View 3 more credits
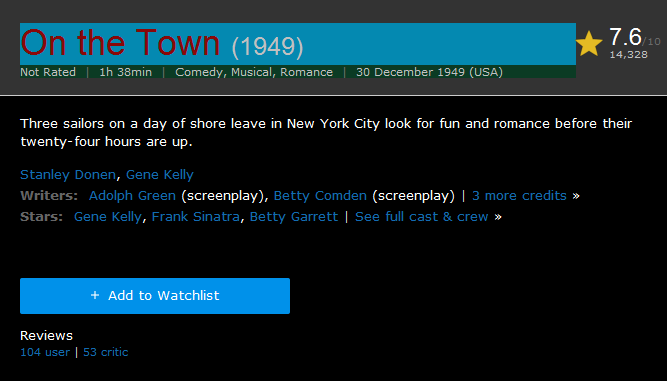This screenshot has width=667, height=381. tap(519, 196)
